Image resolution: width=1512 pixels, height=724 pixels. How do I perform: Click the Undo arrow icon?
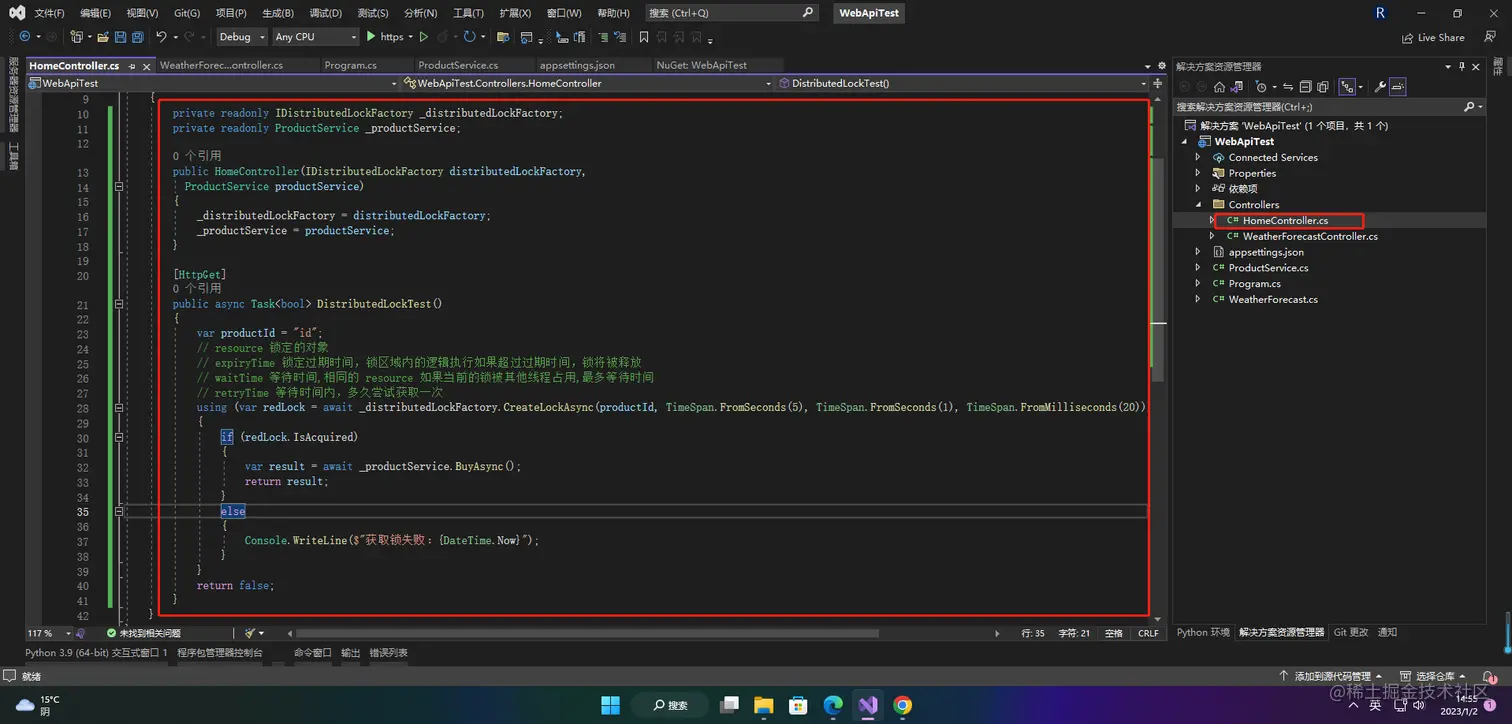click(x=161, y=37)
